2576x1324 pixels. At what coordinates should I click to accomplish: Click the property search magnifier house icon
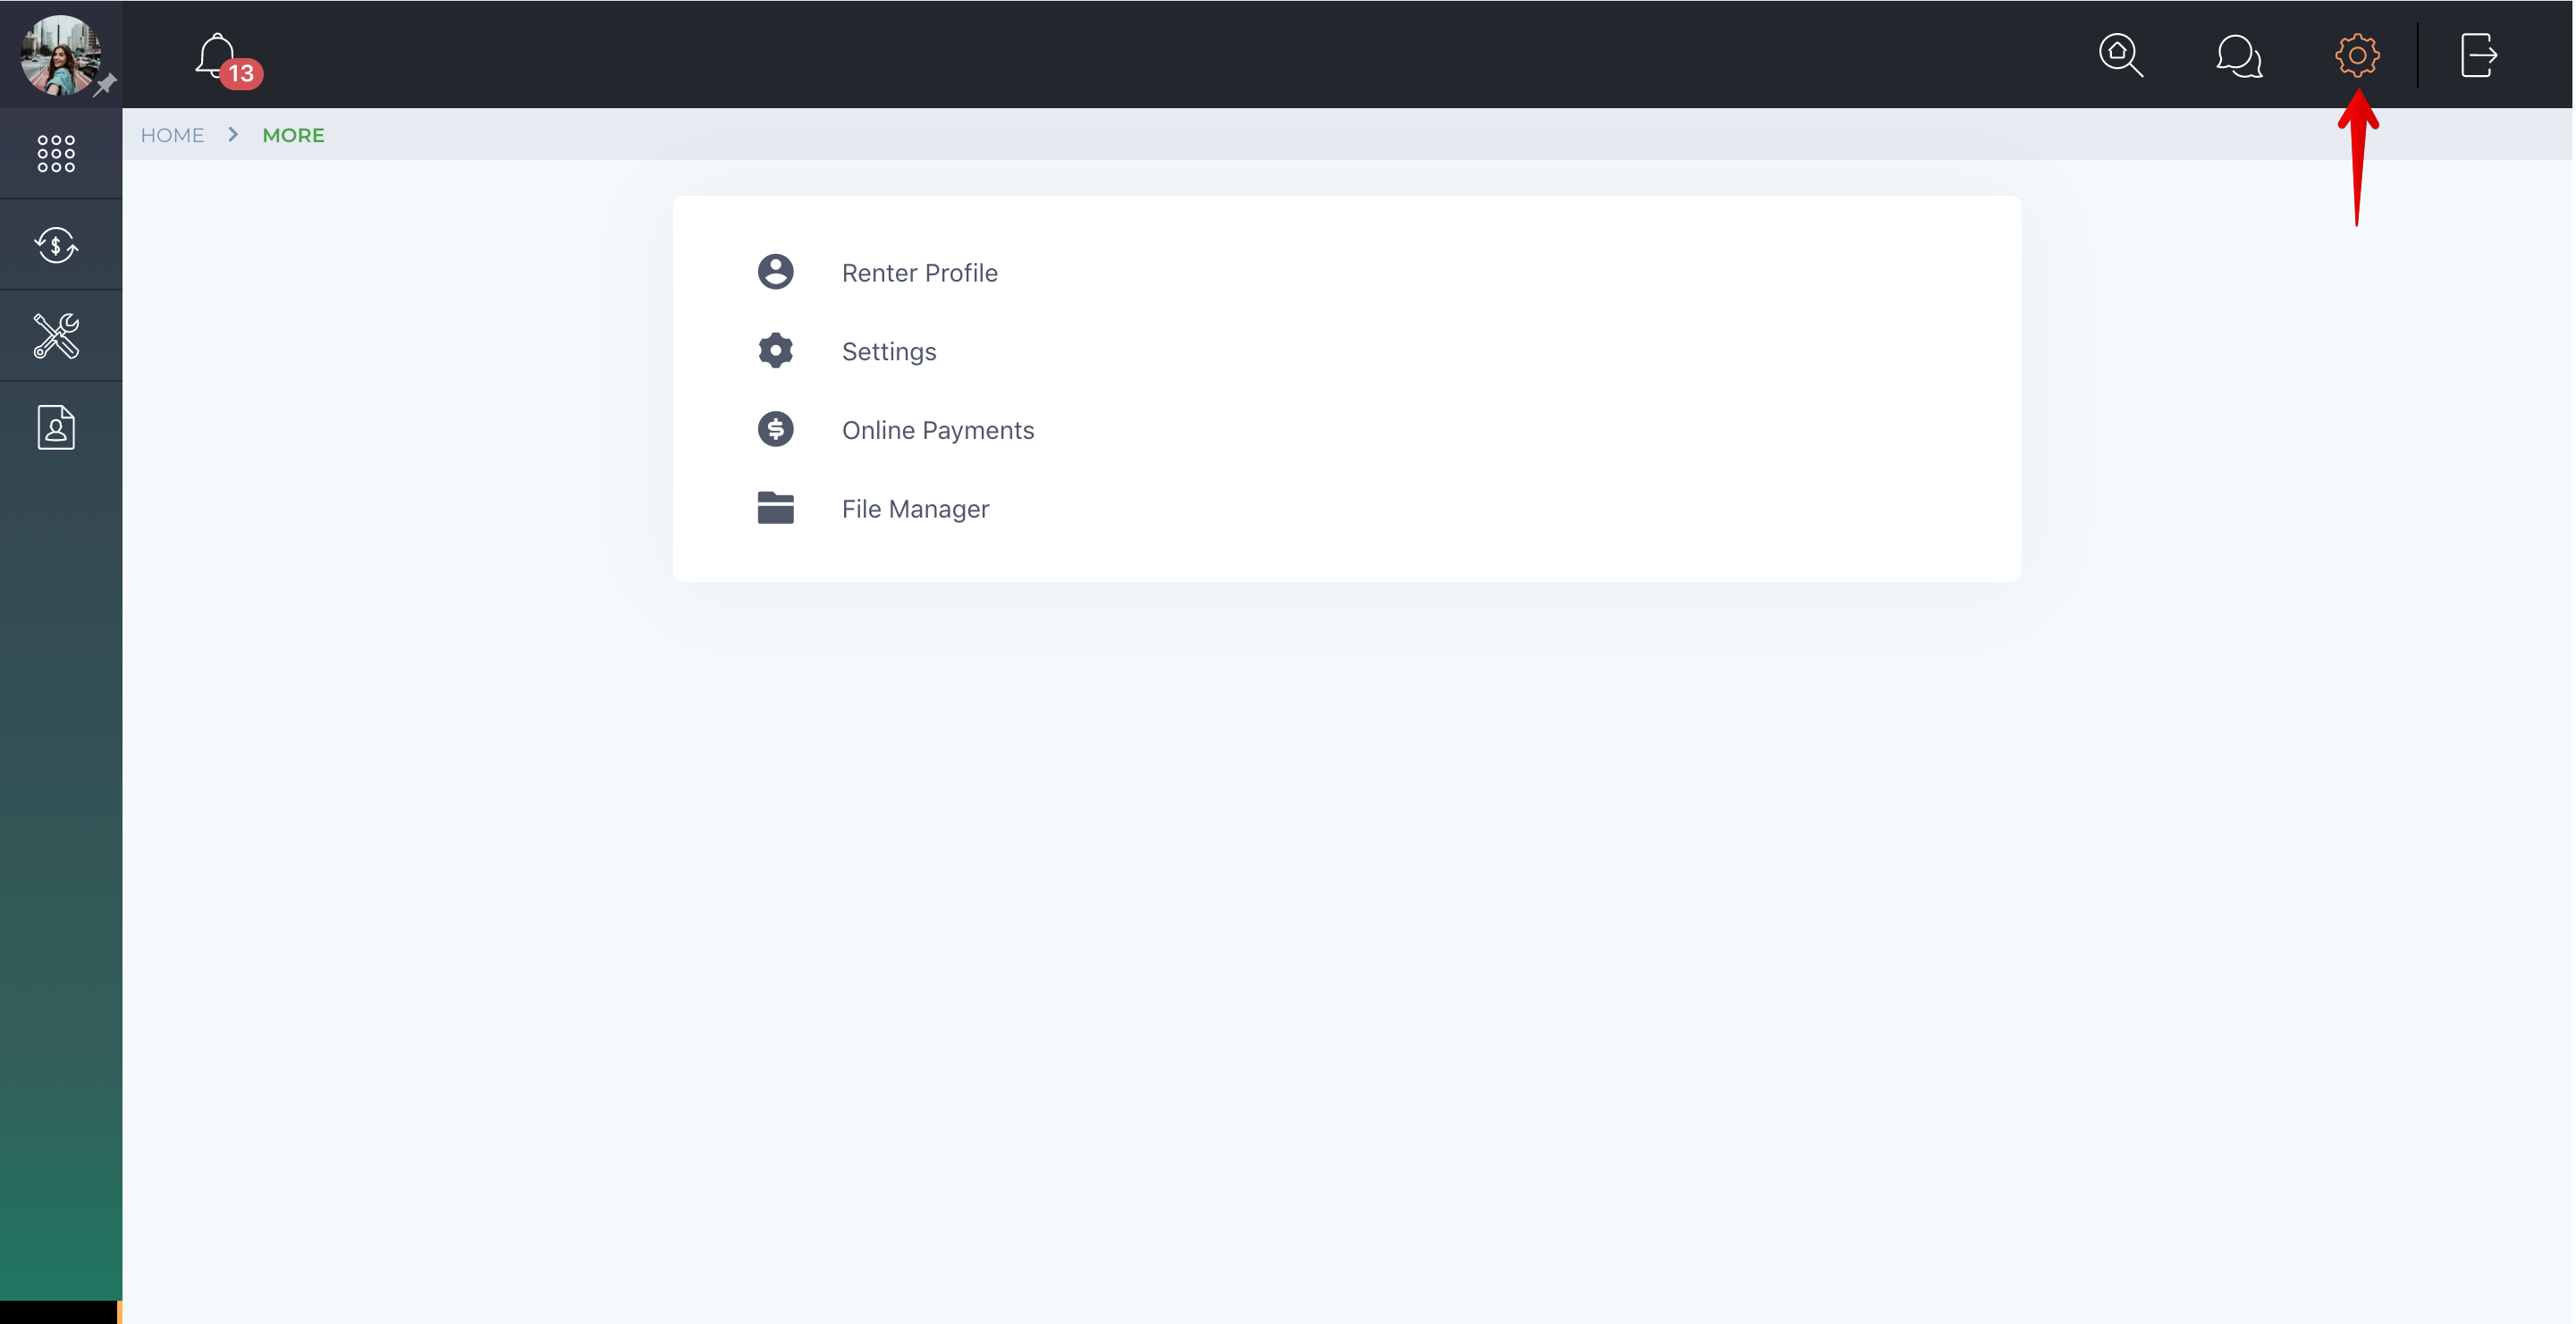[x=2120, y=55]
